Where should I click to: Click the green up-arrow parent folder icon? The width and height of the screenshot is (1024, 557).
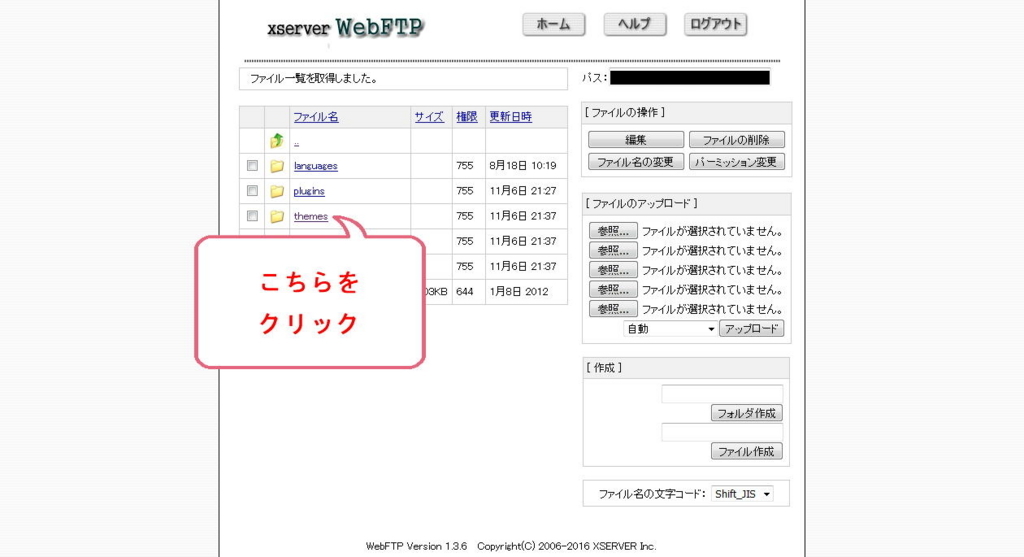pyautogui.click(x=277, y=140)
